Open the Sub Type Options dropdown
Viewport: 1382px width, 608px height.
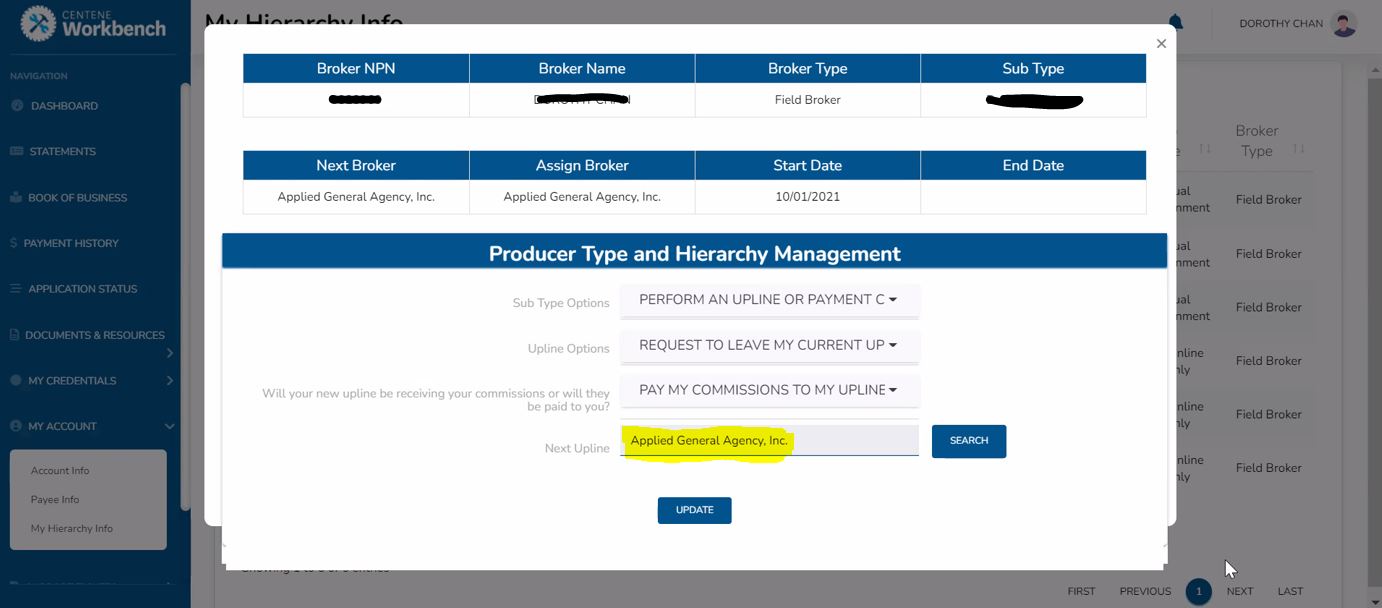click(x=768, y=300)
